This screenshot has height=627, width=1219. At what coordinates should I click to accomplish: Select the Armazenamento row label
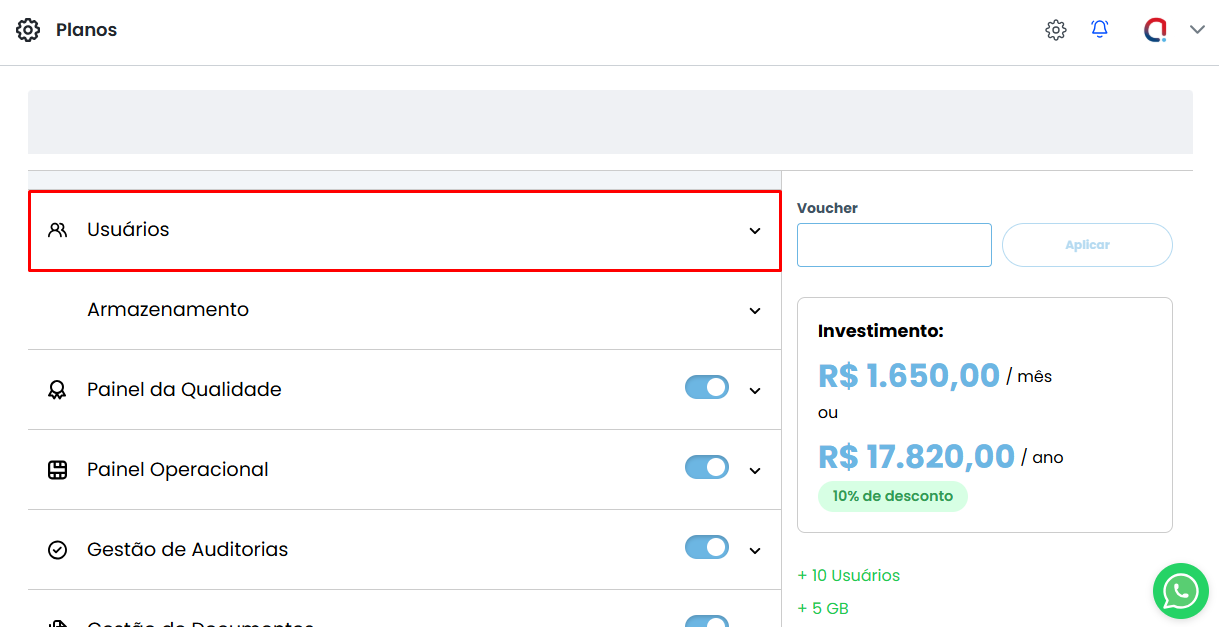(168, 310)
